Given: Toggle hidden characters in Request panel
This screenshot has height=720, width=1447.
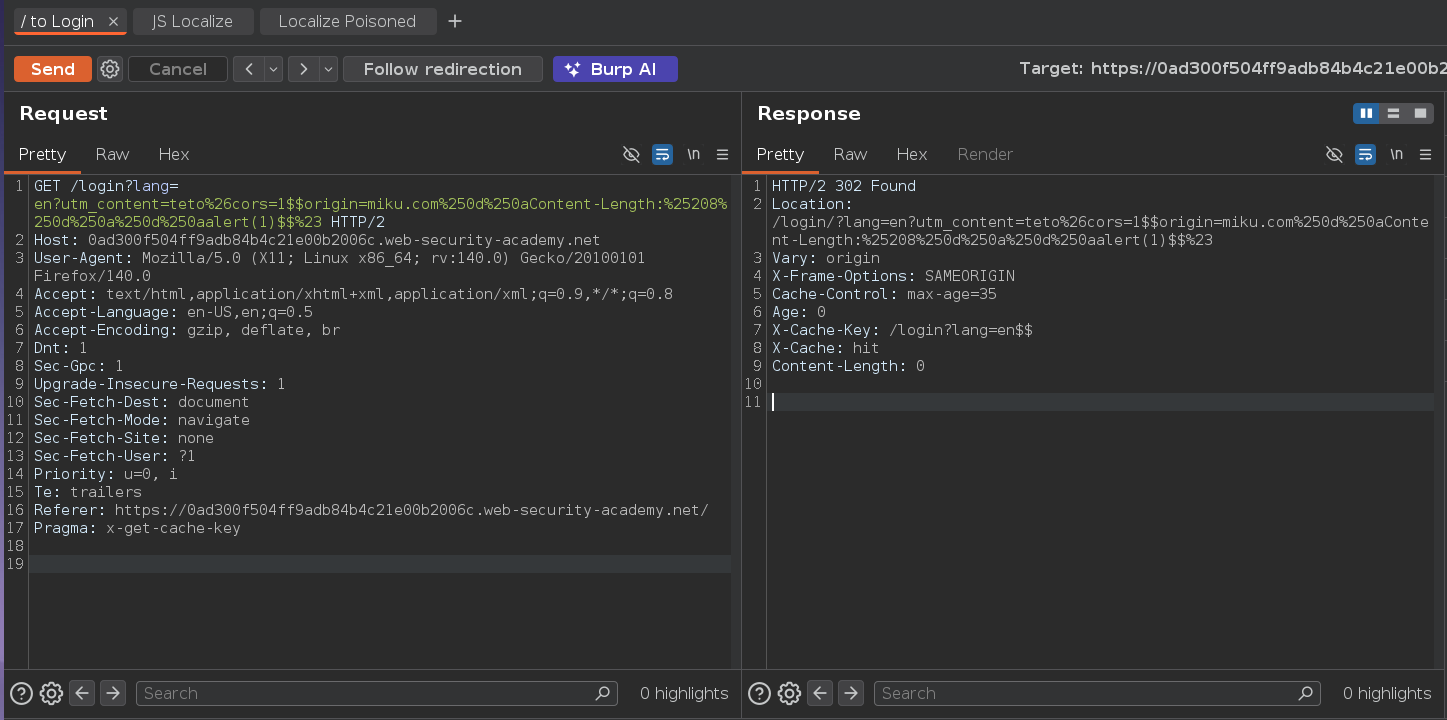Looking at the screenshot, I should pos(631,154).
